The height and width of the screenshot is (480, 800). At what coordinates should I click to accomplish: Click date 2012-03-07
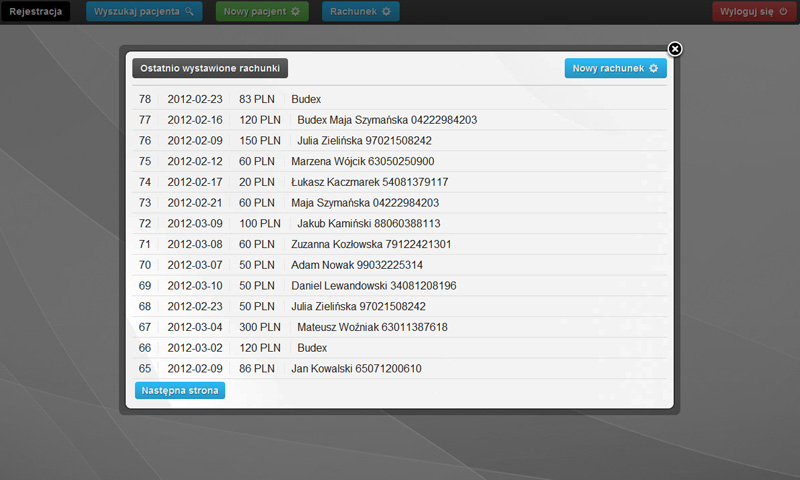point(195,265)
